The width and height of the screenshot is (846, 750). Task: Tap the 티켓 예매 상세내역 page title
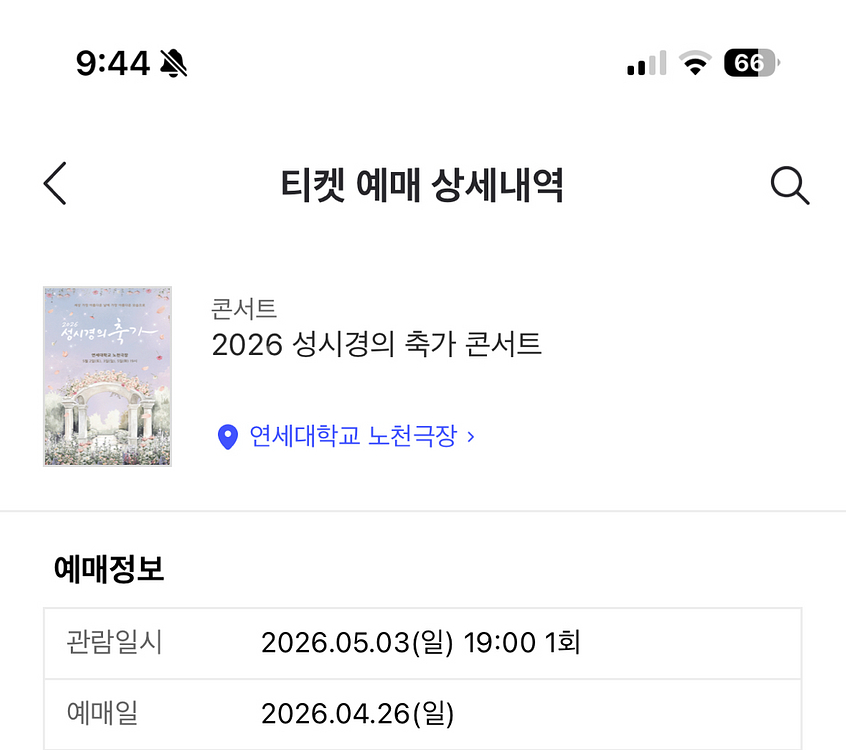[422, 185]
